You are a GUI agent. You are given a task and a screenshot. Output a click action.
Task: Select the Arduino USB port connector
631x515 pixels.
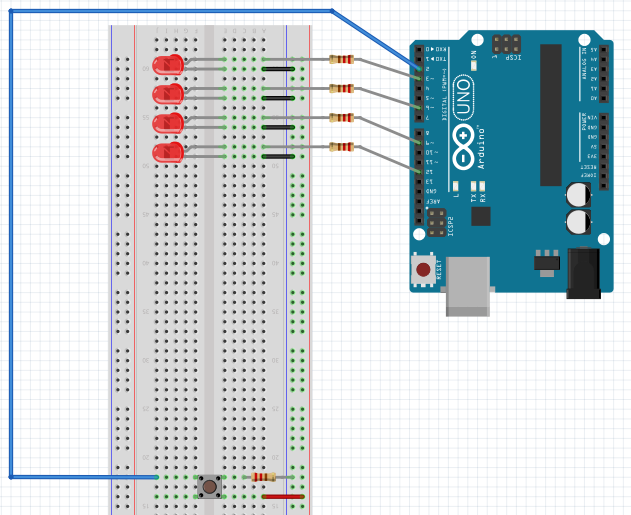coord(468,285)
